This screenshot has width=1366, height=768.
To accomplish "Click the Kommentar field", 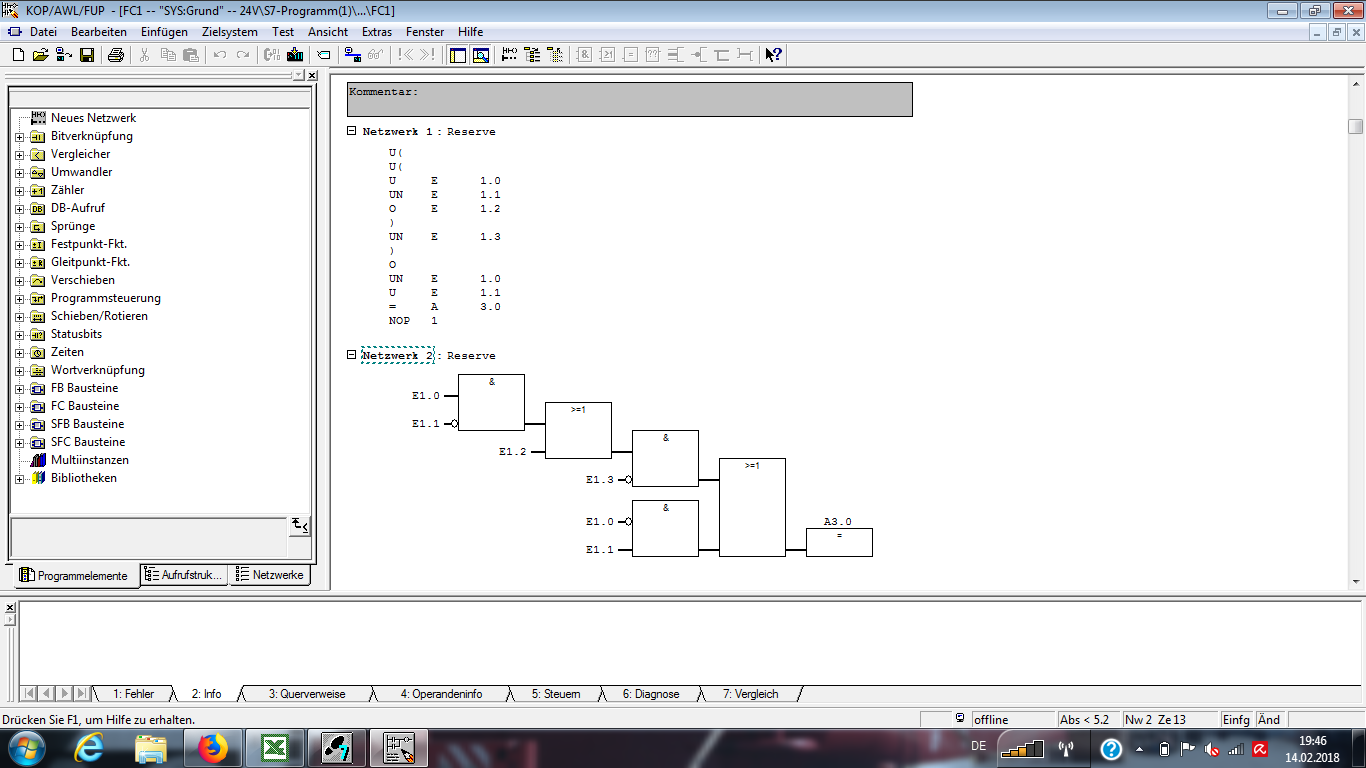I will click(629, 99).
